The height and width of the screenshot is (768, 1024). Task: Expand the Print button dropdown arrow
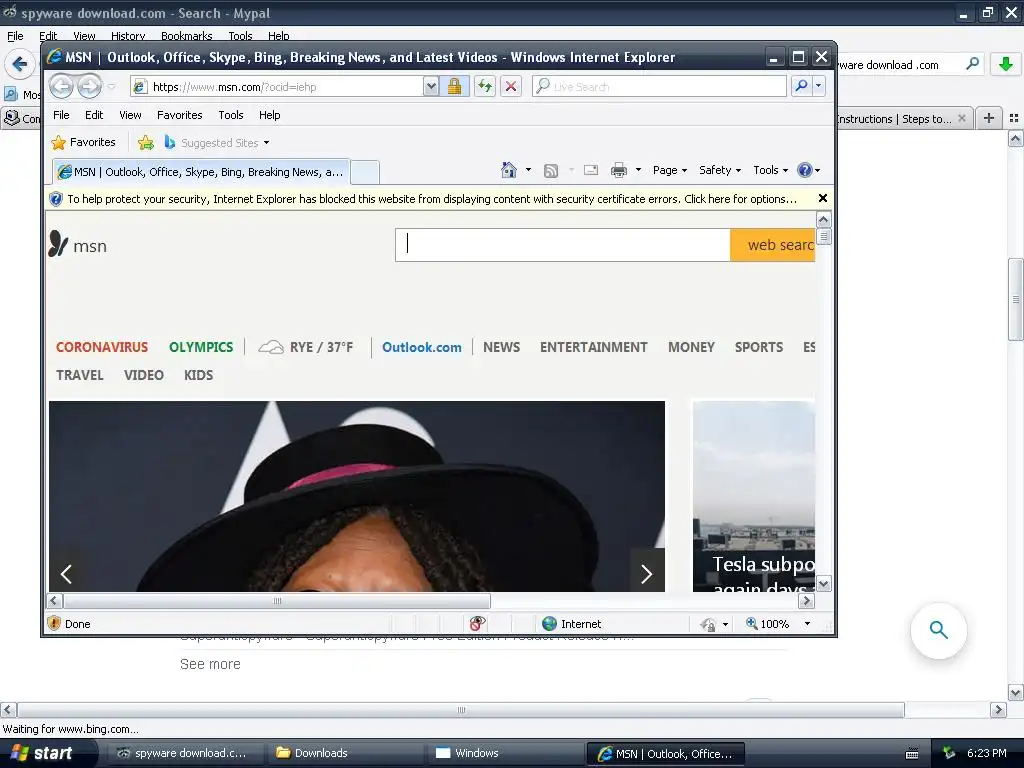[638, 170]
